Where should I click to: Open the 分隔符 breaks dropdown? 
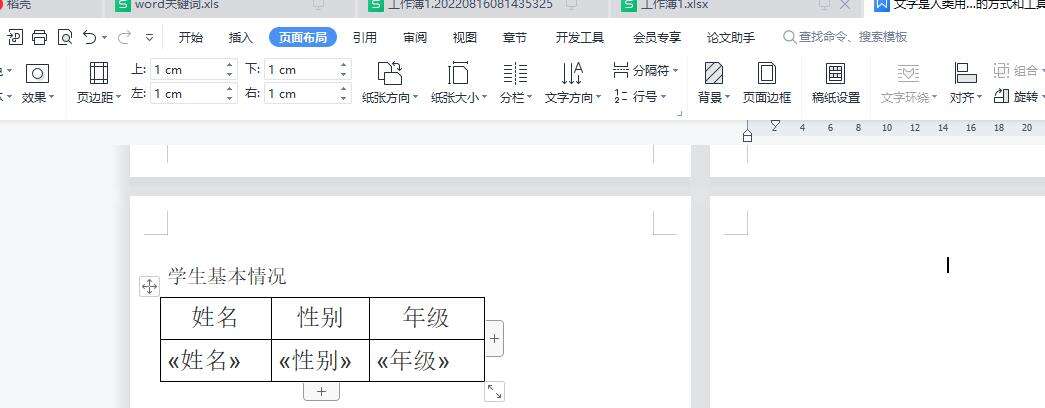point(645,70)
